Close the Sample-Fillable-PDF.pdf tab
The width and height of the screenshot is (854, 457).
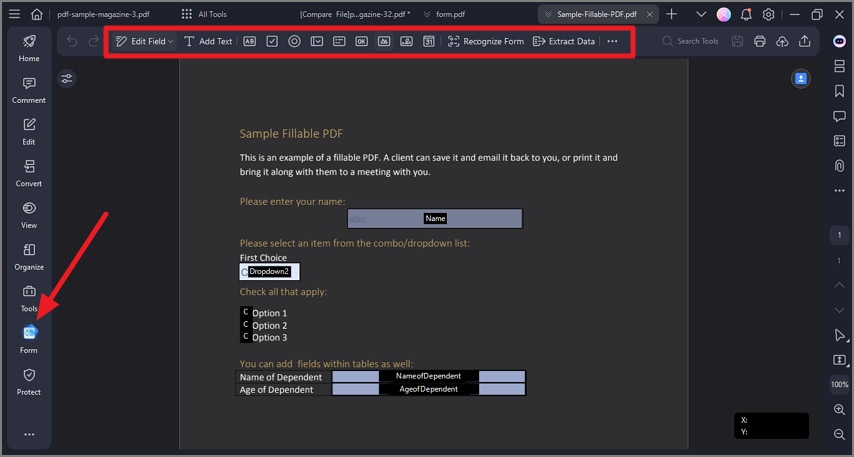(650, 15)
